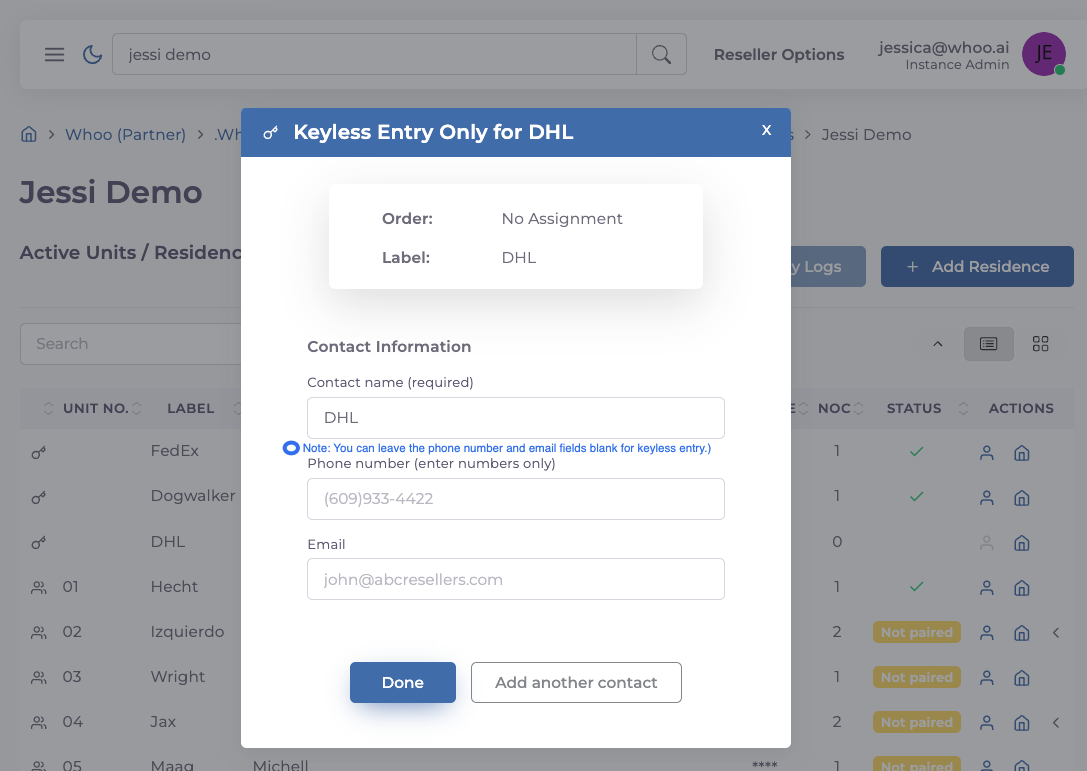The image size is (1087, 771).
Task: Click the top search field containing jessi demo
Action: click(374, 54)
